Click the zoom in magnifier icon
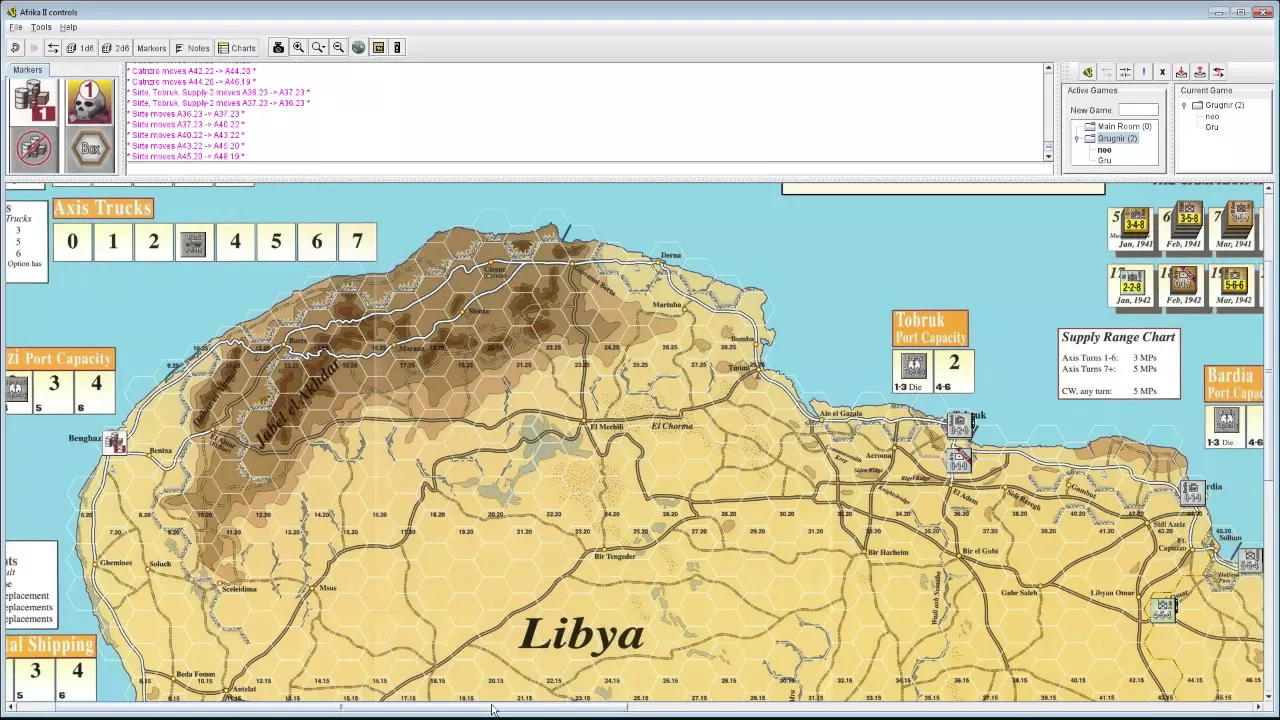The image size is (1280, 720). pyautogui.click(x=299, y=48)
